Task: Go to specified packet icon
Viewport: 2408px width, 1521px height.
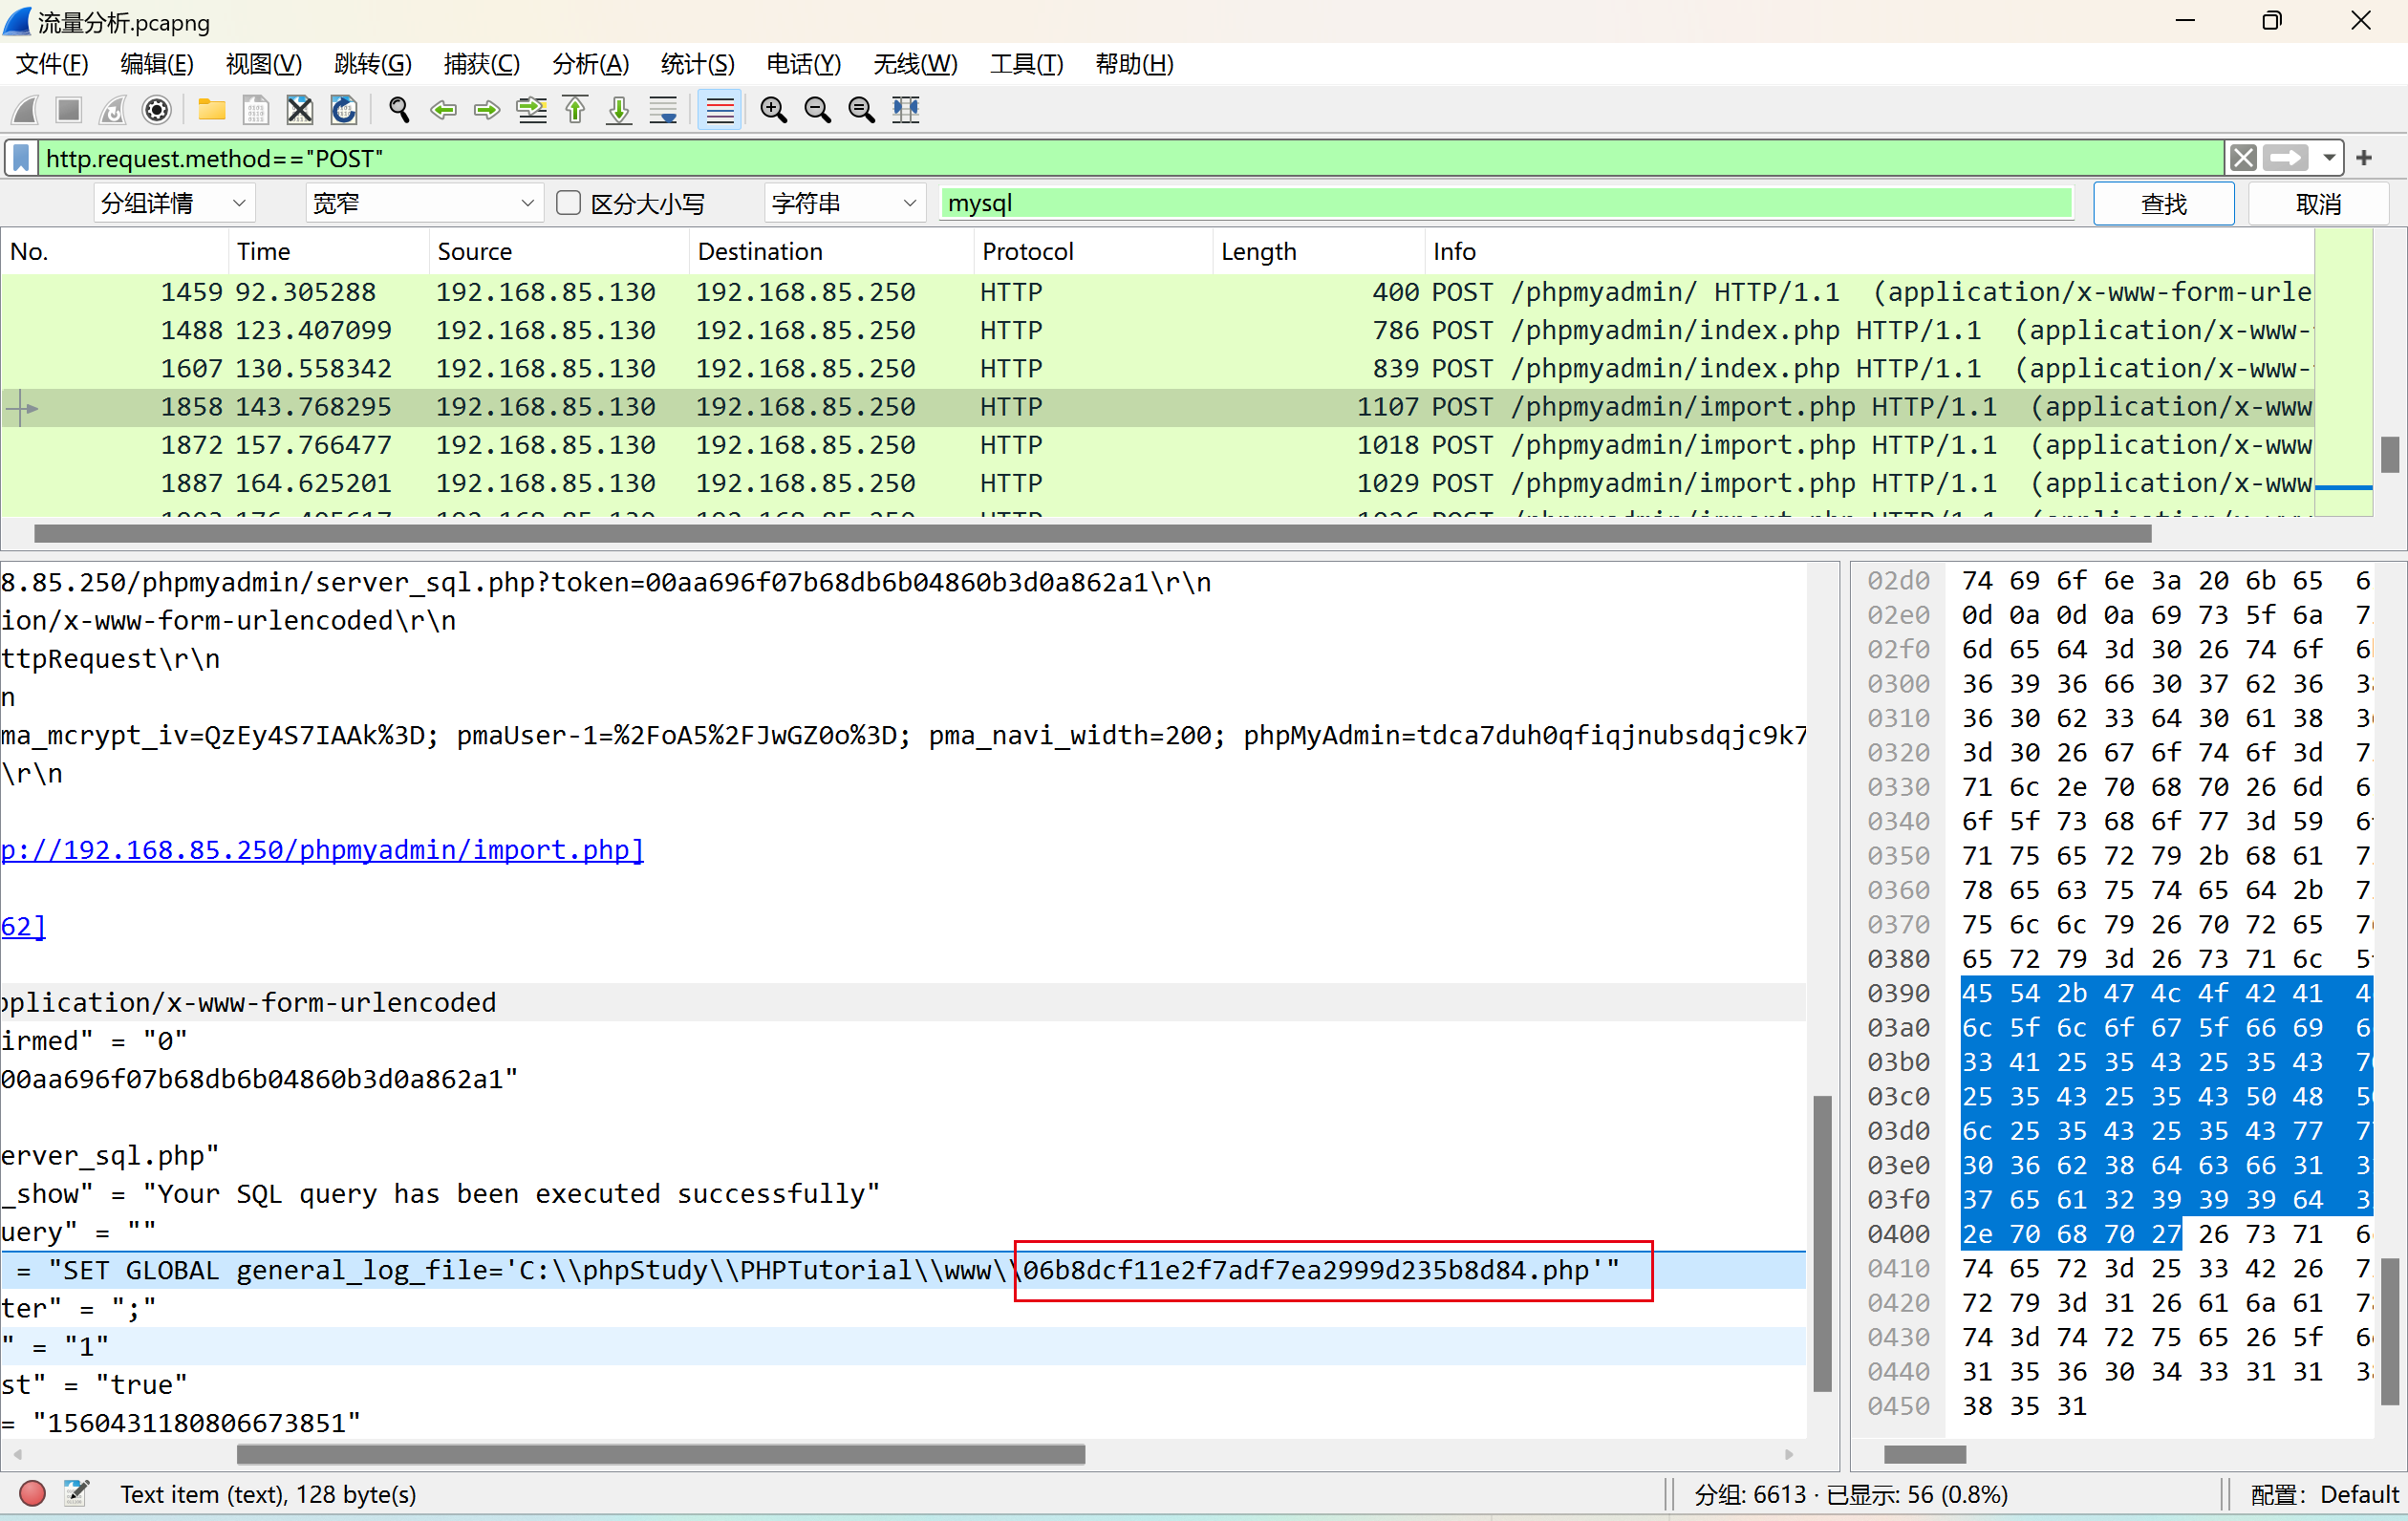Action: tap(531, 109)
